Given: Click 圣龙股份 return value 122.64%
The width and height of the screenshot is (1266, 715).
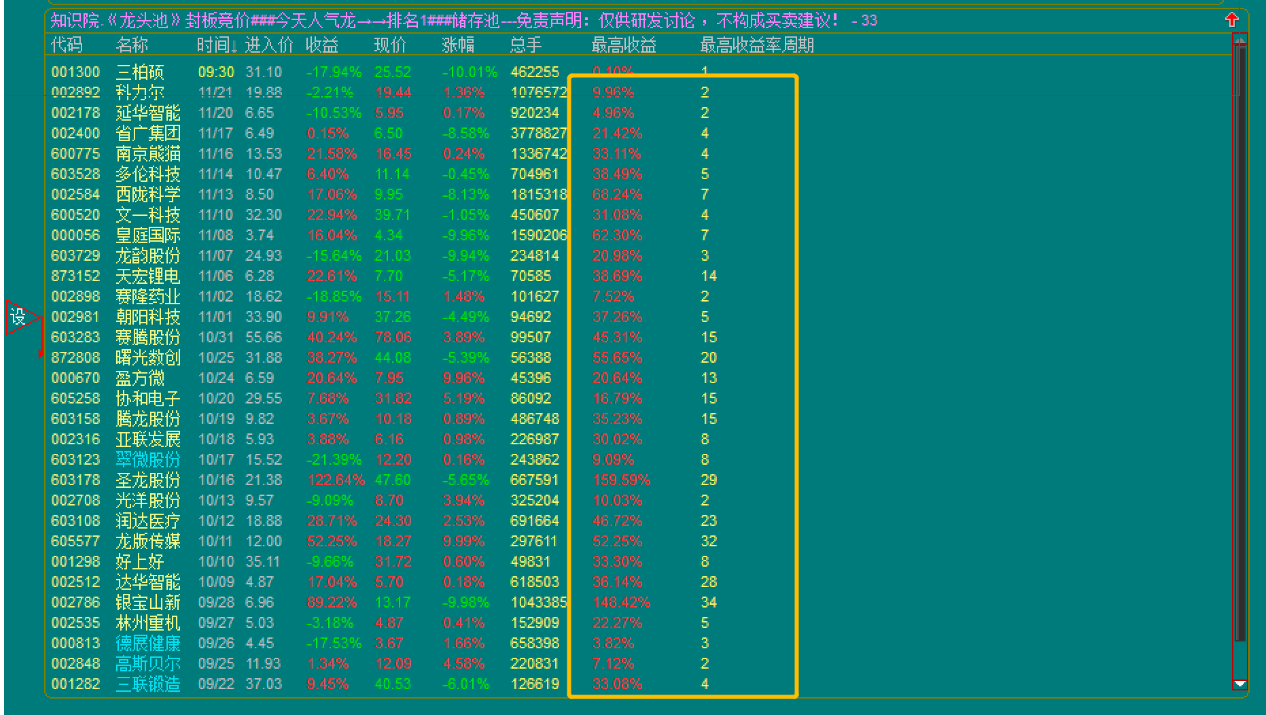Looking at the screenshot, I should [x=334, y=480].
